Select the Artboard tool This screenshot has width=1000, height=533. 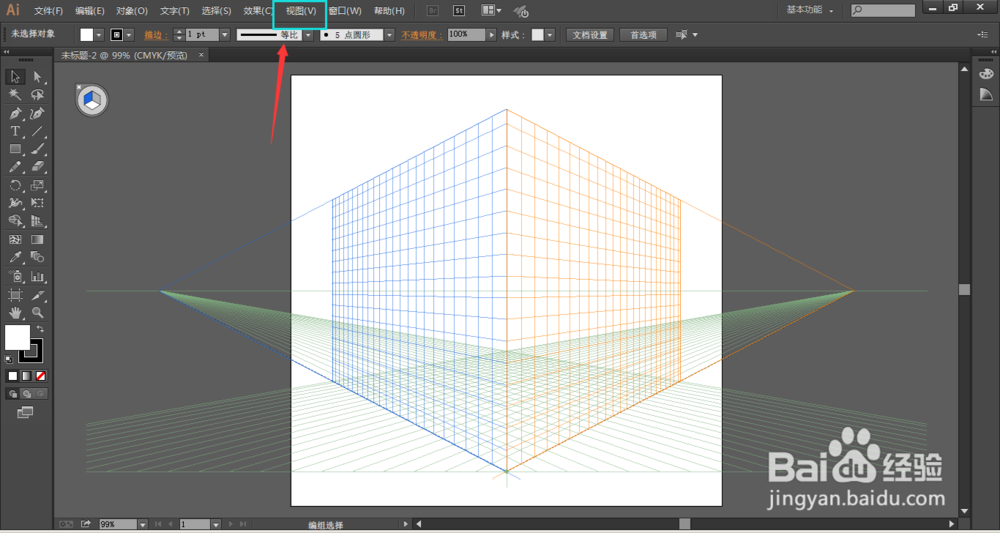click(x=15, y=295)
